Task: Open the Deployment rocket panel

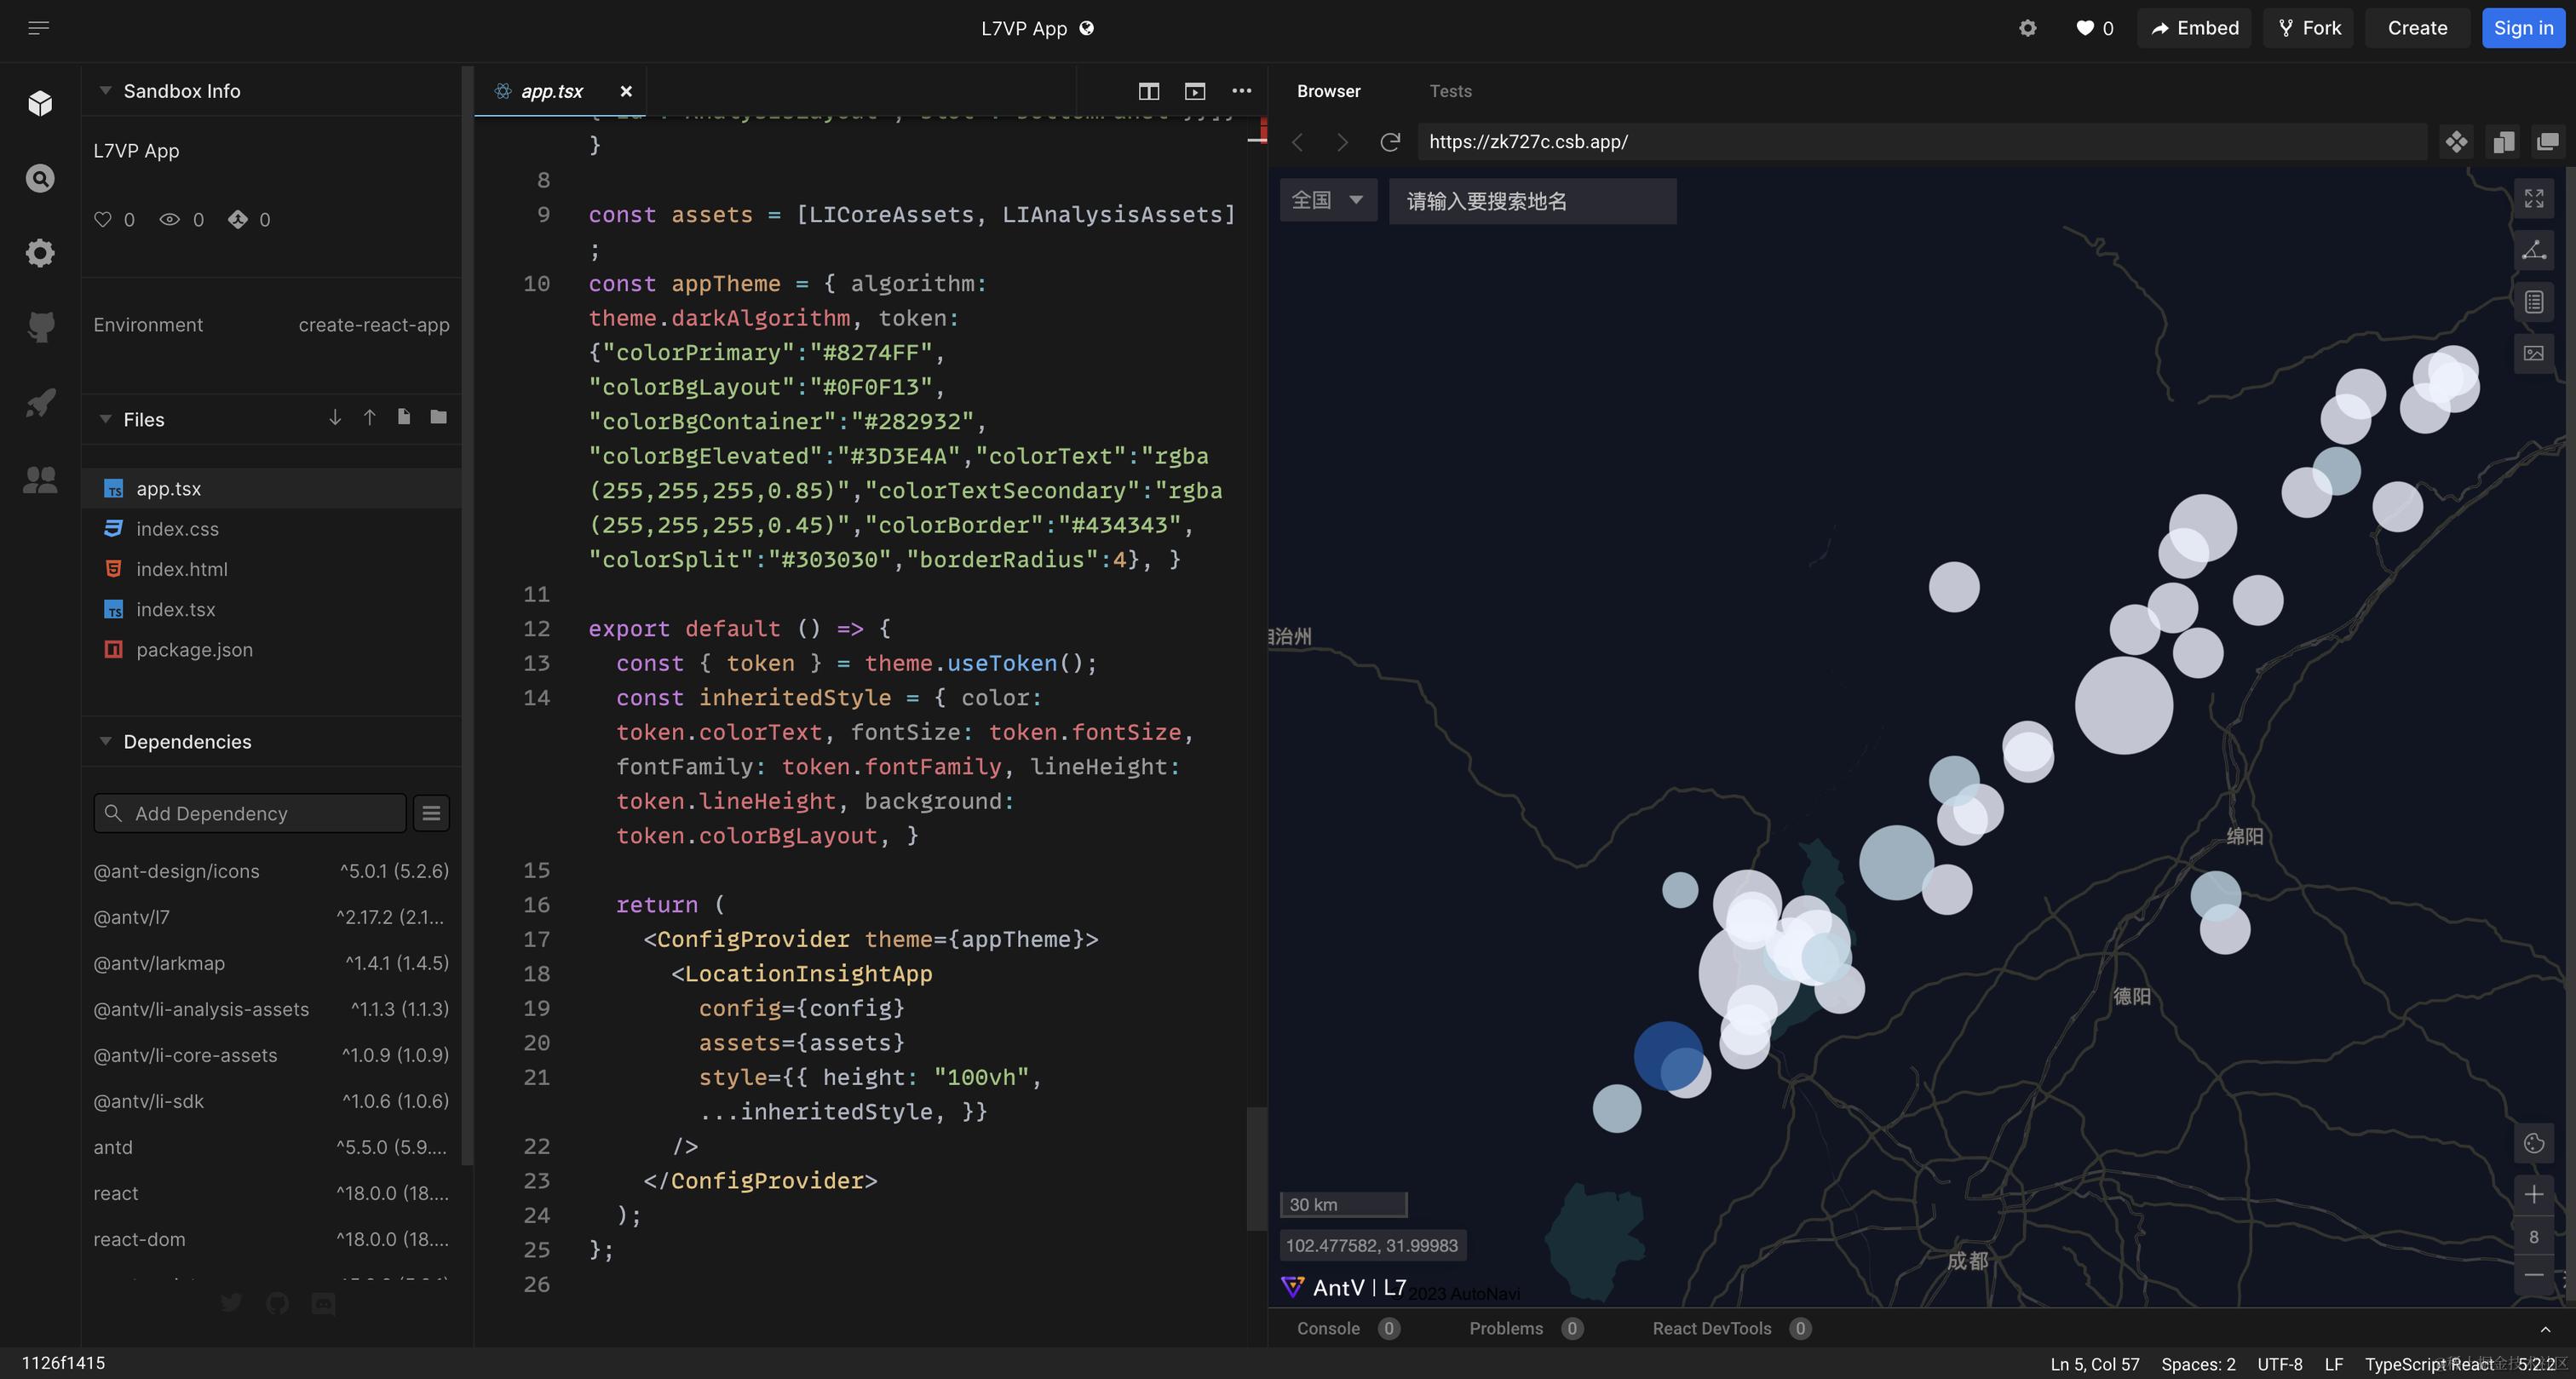Action: point(40,403)
